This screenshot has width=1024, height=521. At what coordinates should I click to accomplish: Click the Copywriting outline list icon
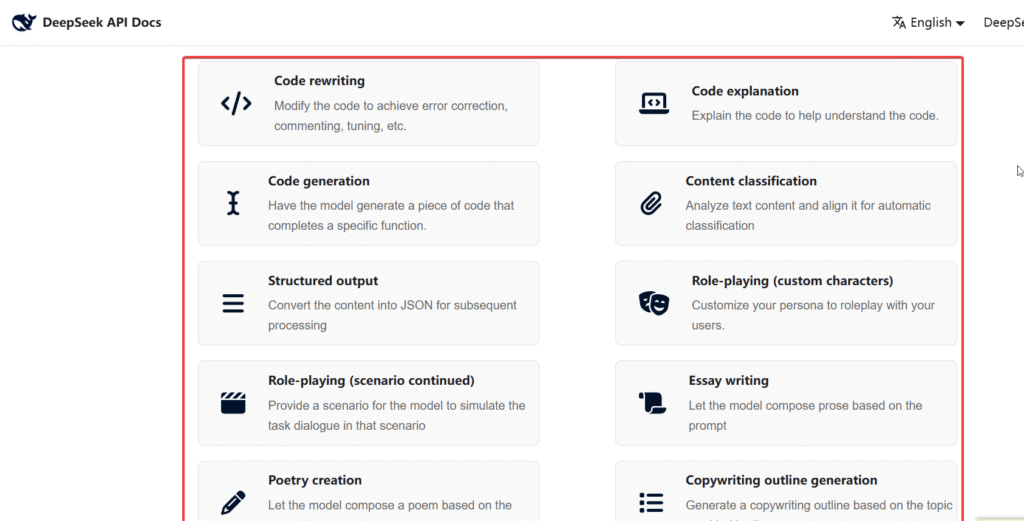click(650, 502)
